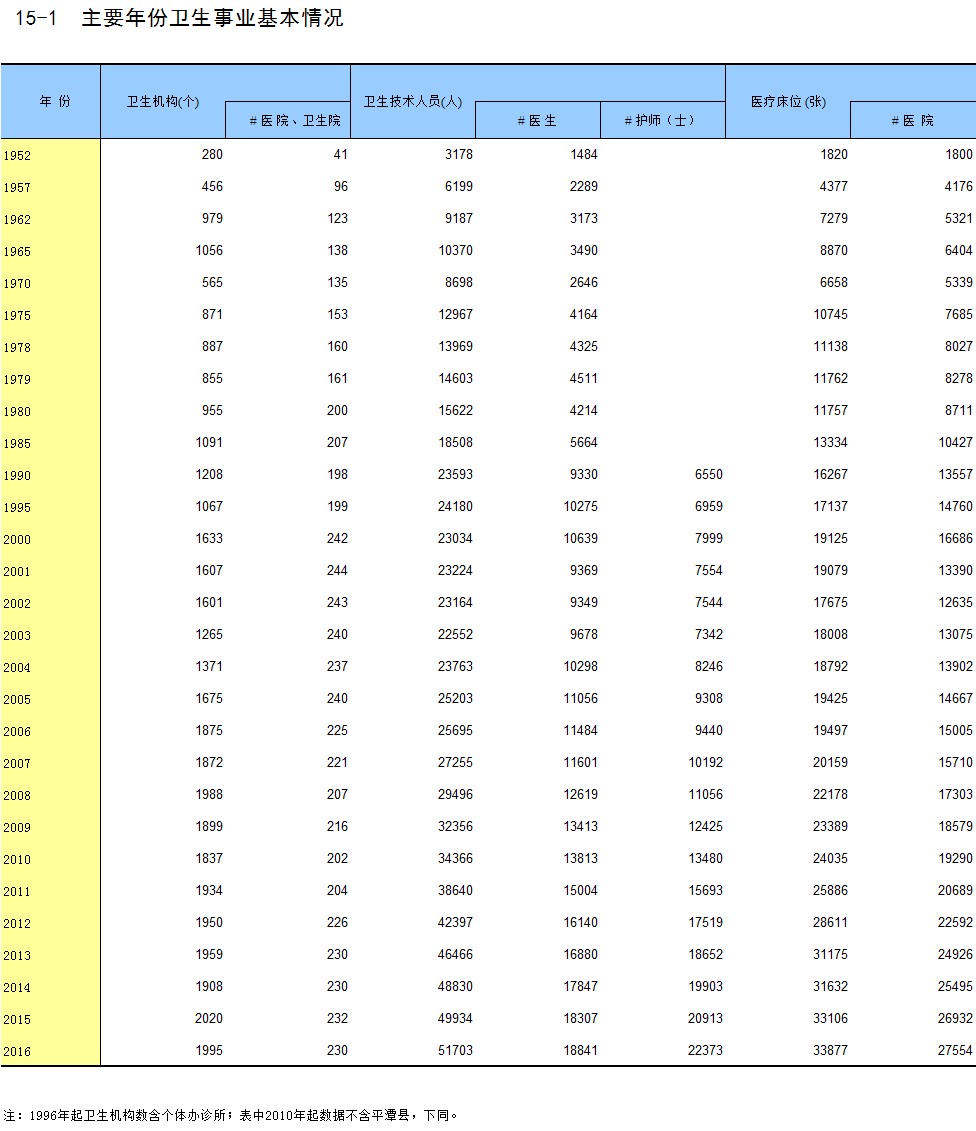Click the year cell 1978
The width and height of the screenshot is (976, 1131).
17,348
